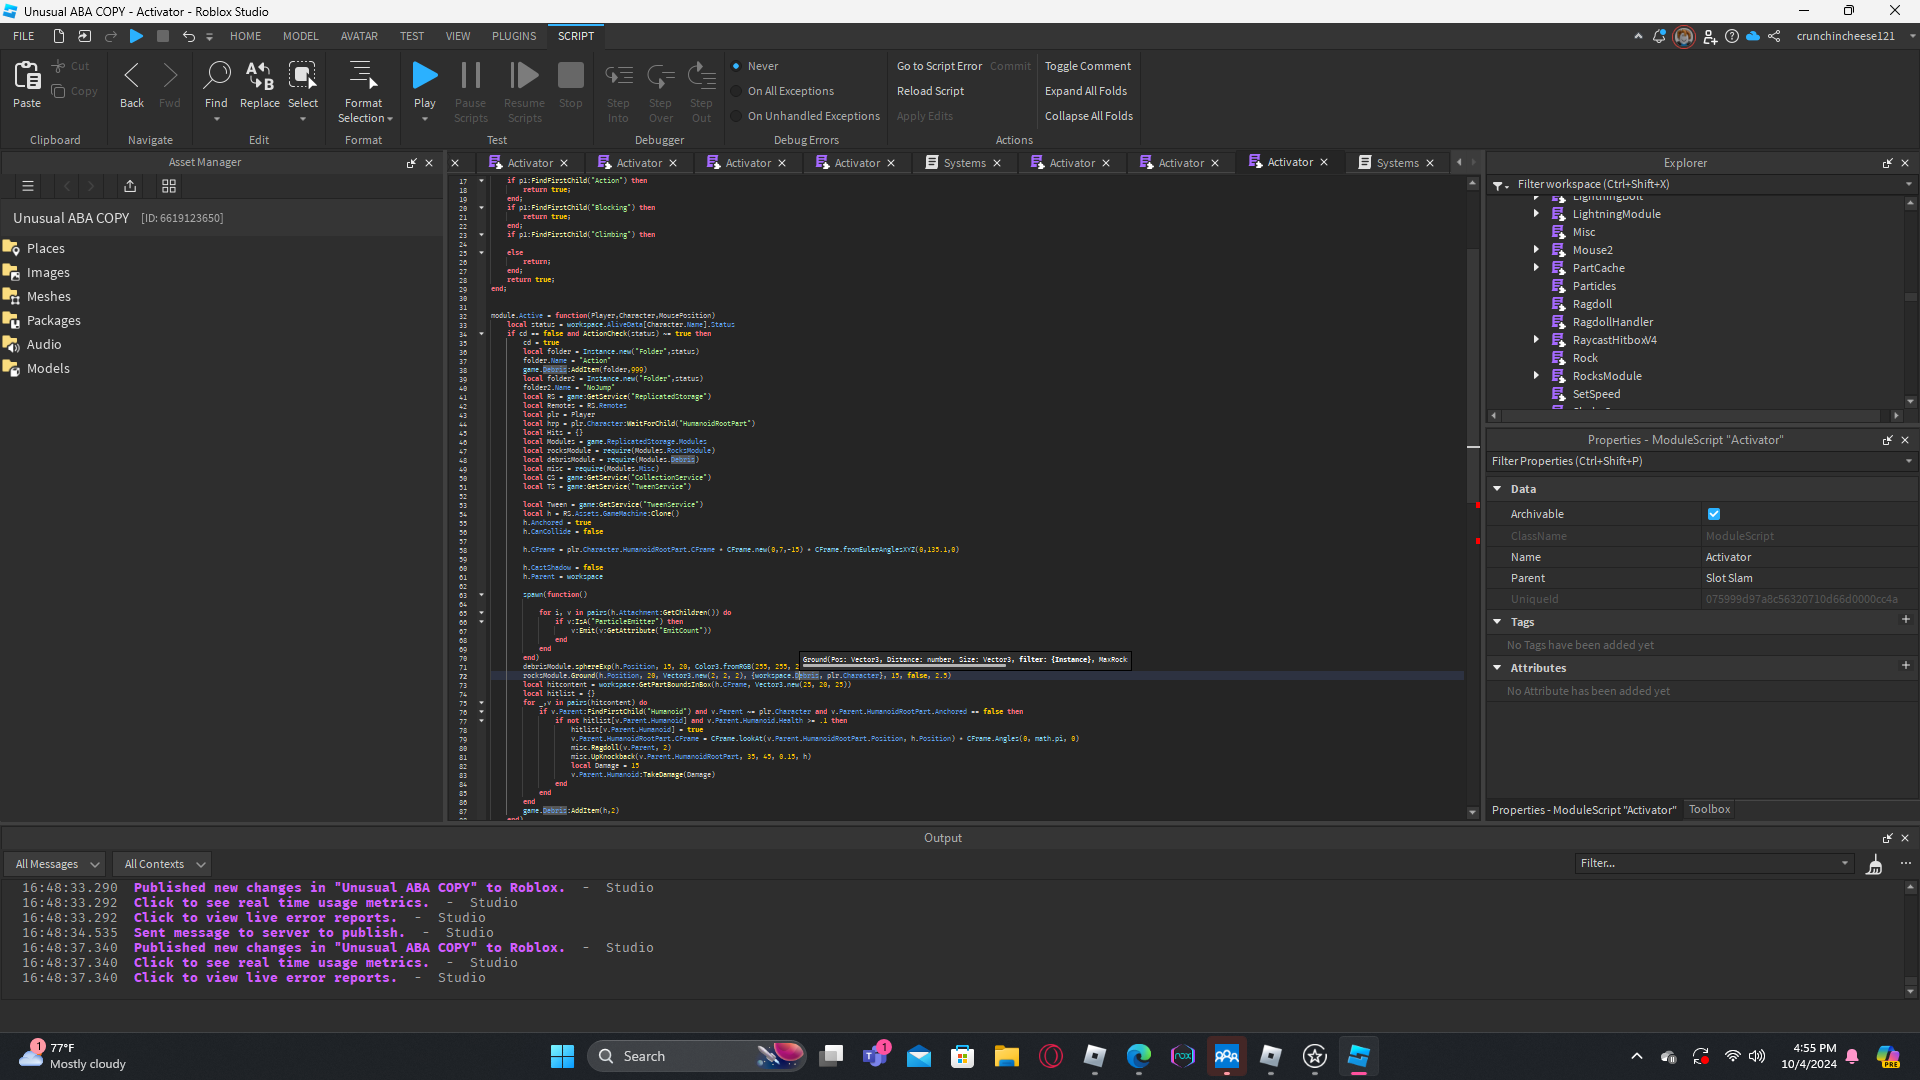Viewport: 1920px width, 1080px height.
Task: Click Expand All Folds
Action: 1086,91
